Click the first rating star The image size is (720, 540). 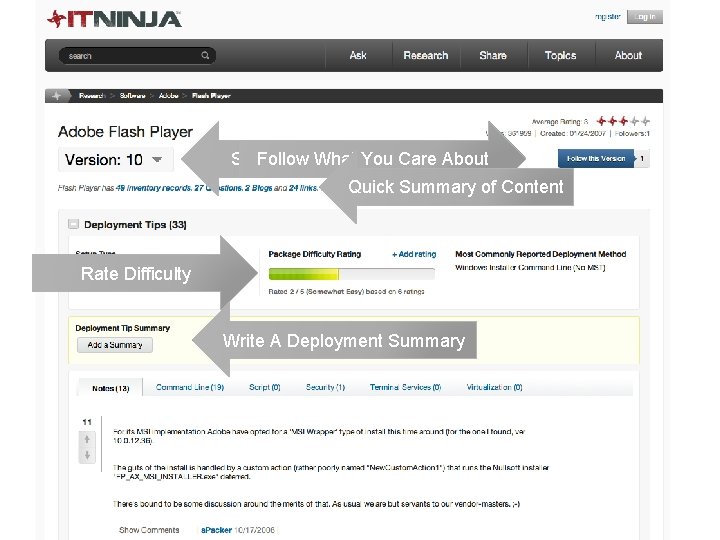601,121
